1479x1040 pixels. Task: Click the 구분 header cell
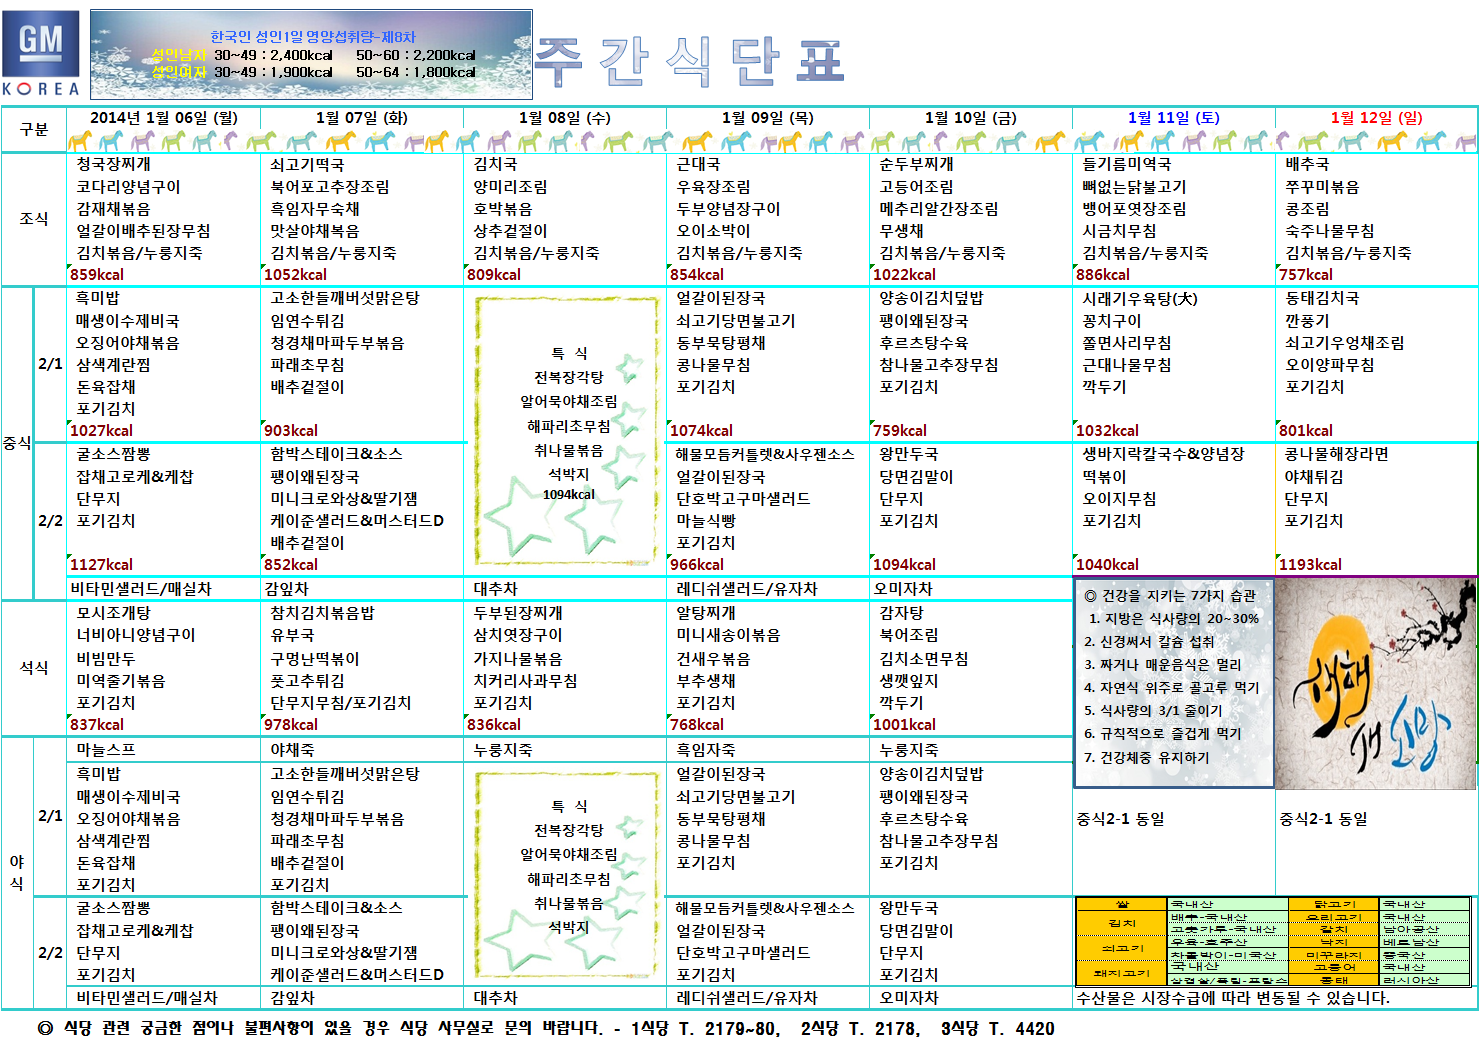[34, 129]
